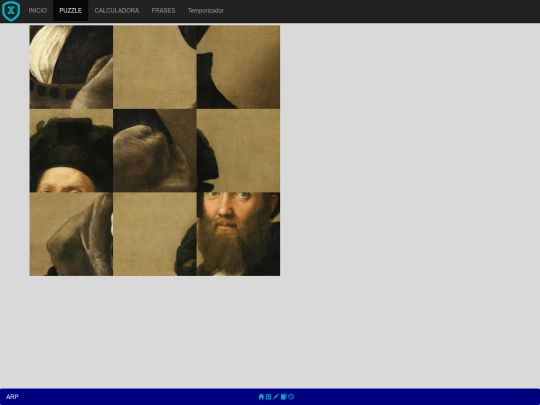Open the CALCULADORA page

117,11
